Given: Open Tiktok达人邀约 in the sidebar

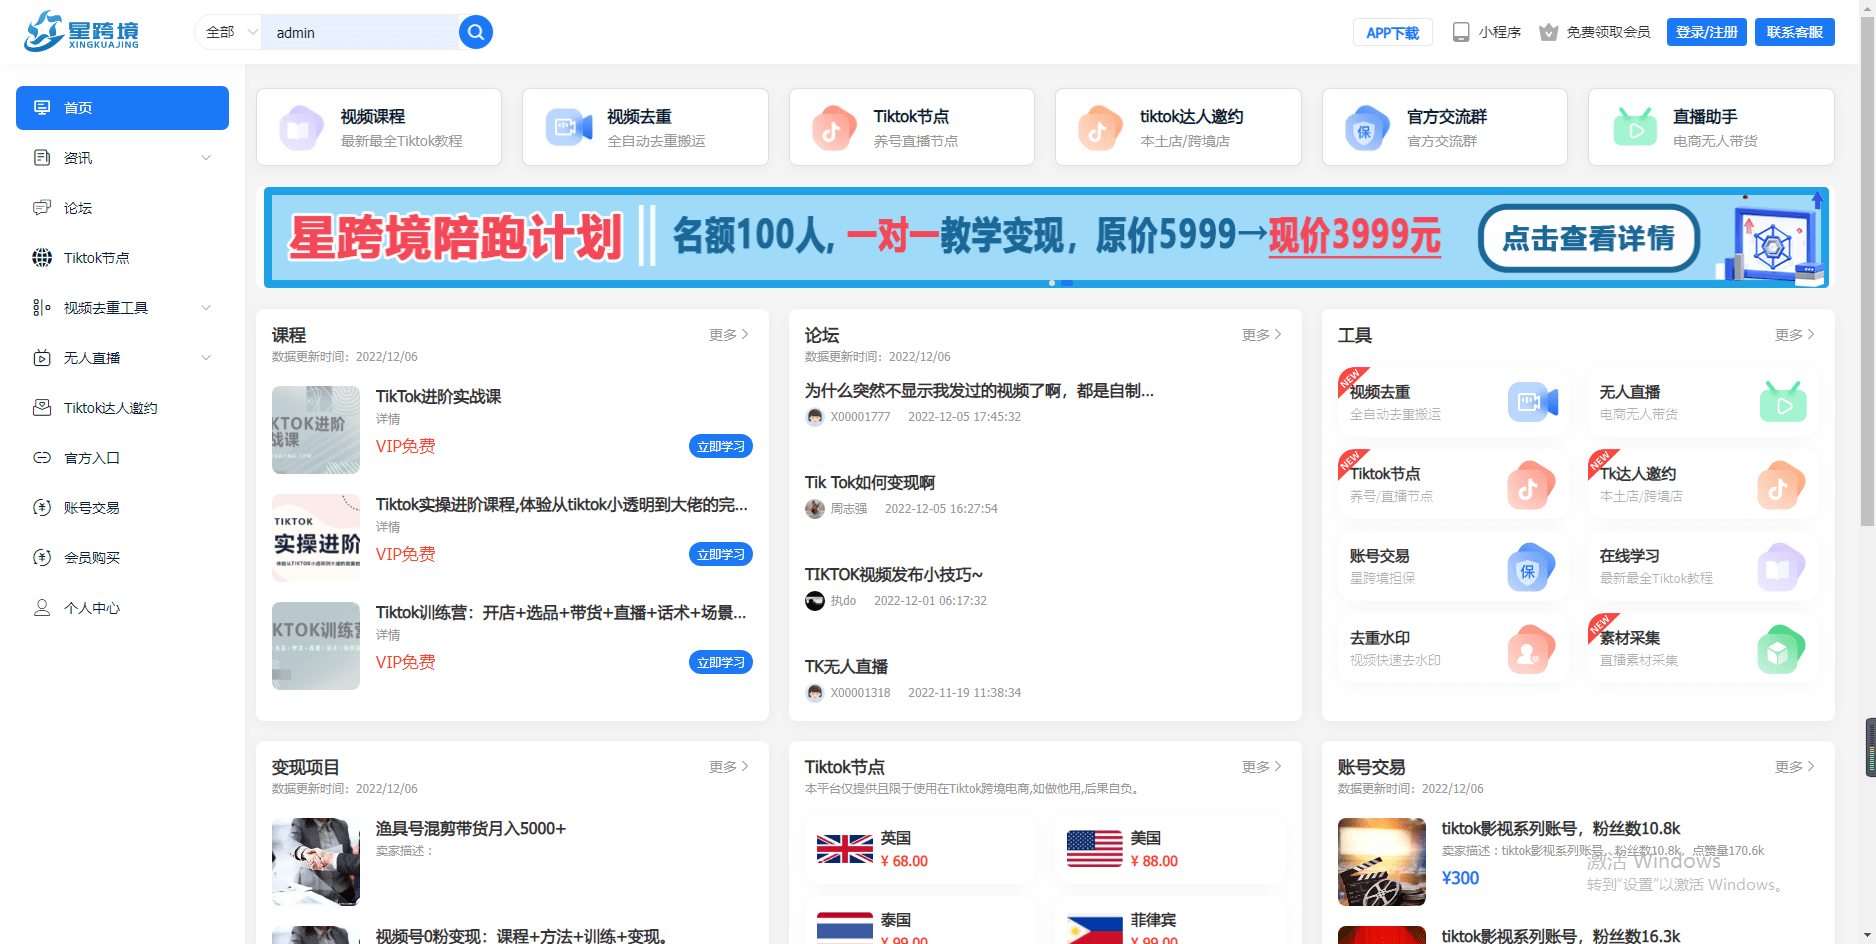Looking at the screenshot, I should (x=122, y=408).
